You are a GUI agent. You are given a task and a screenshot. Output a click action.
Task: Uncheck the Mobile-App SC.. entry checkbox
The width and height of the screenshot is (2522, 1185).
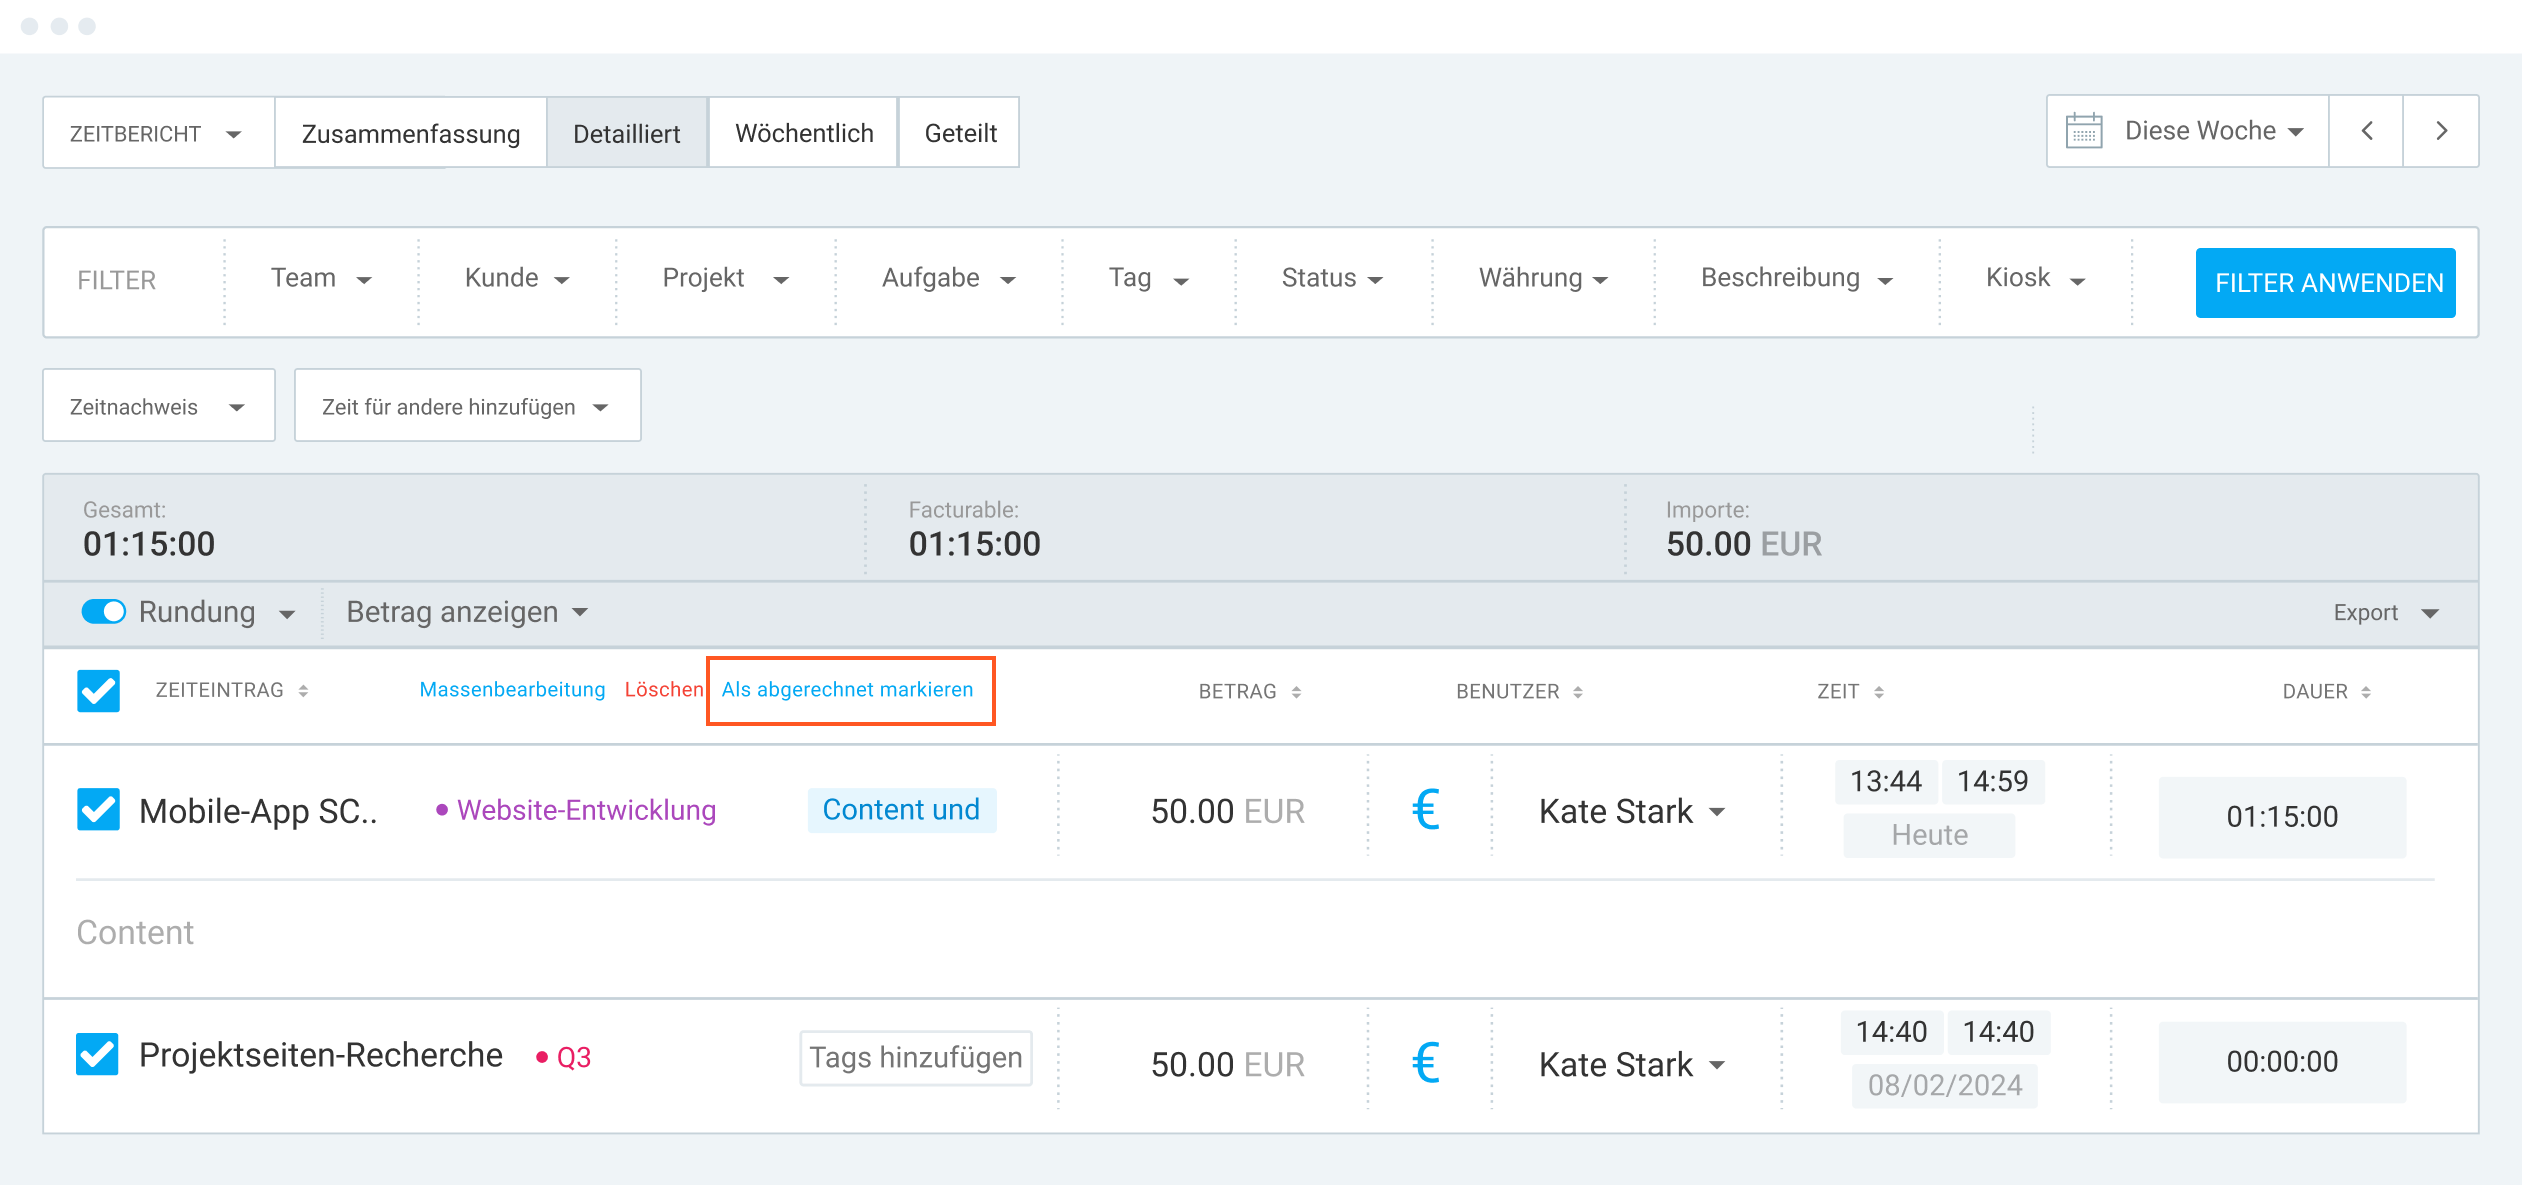point(99,810)
